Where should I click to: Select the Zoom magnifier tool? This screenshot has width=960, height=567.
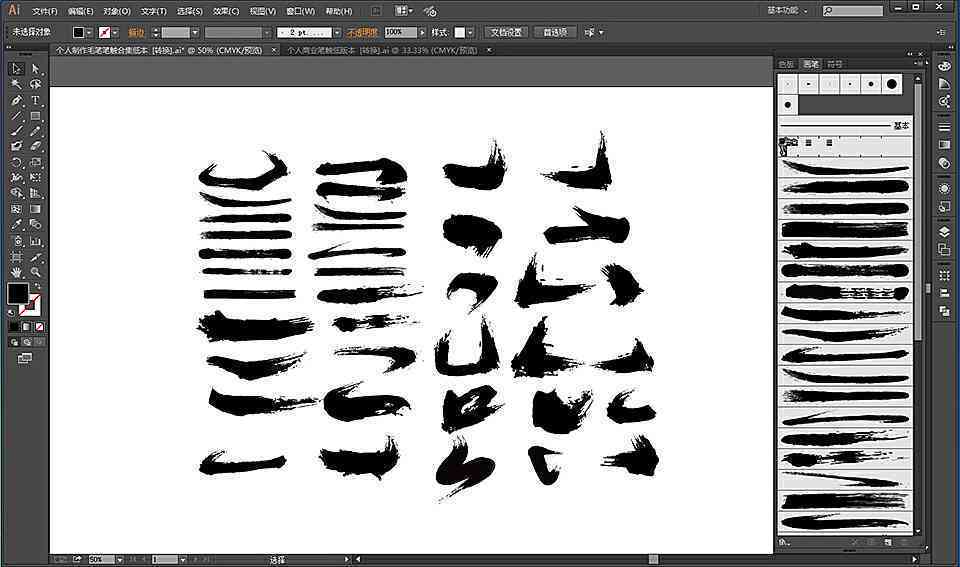tap(36, 272)
